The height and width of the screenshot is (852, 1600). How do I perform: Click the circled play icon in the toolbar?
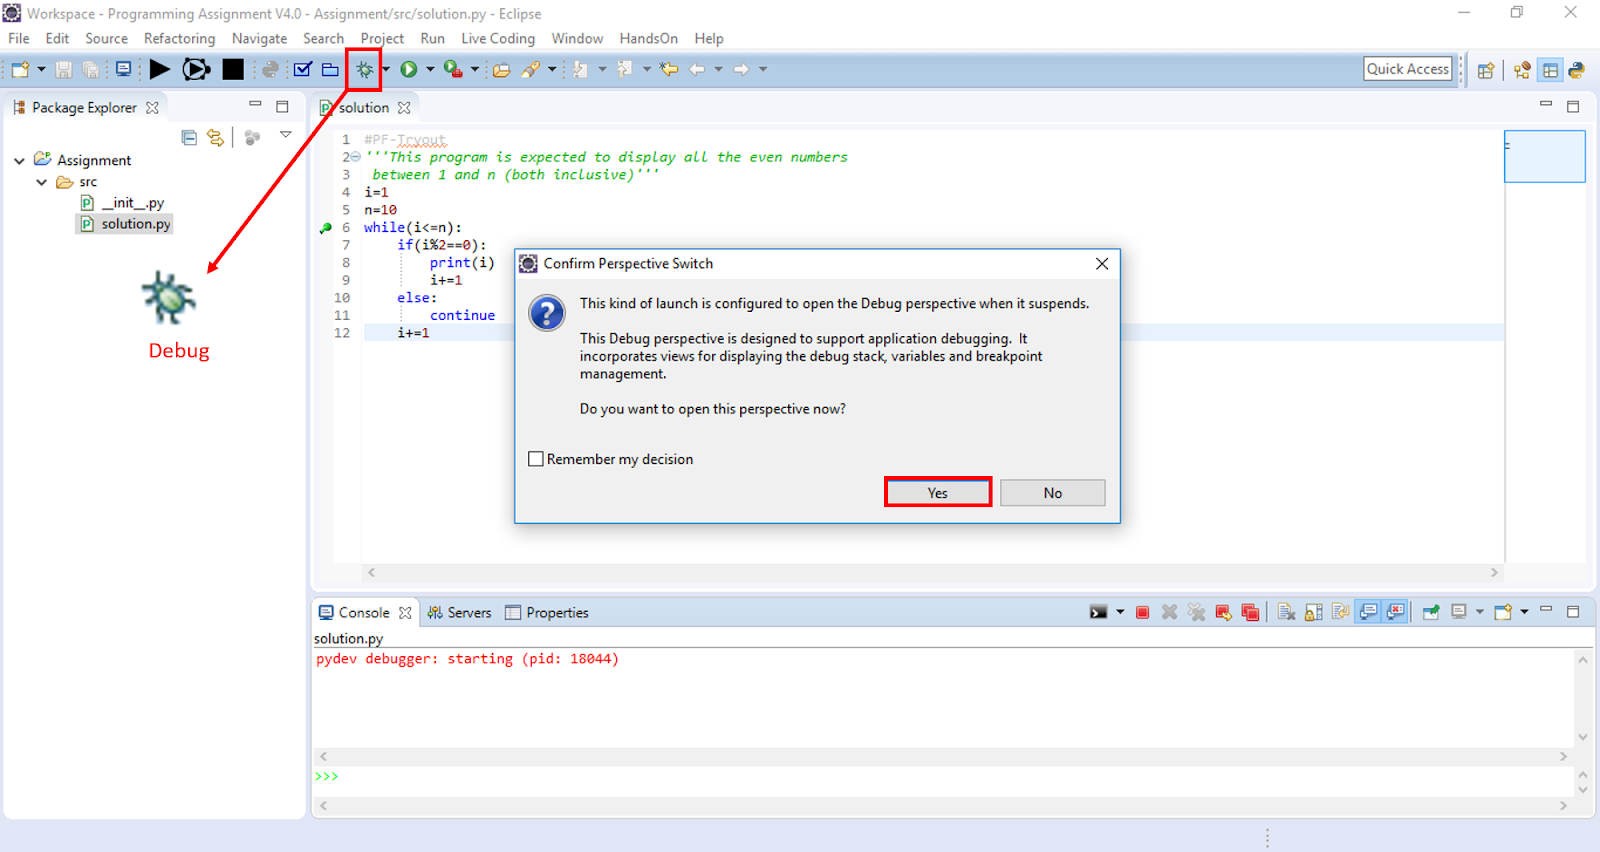[196, 69]
